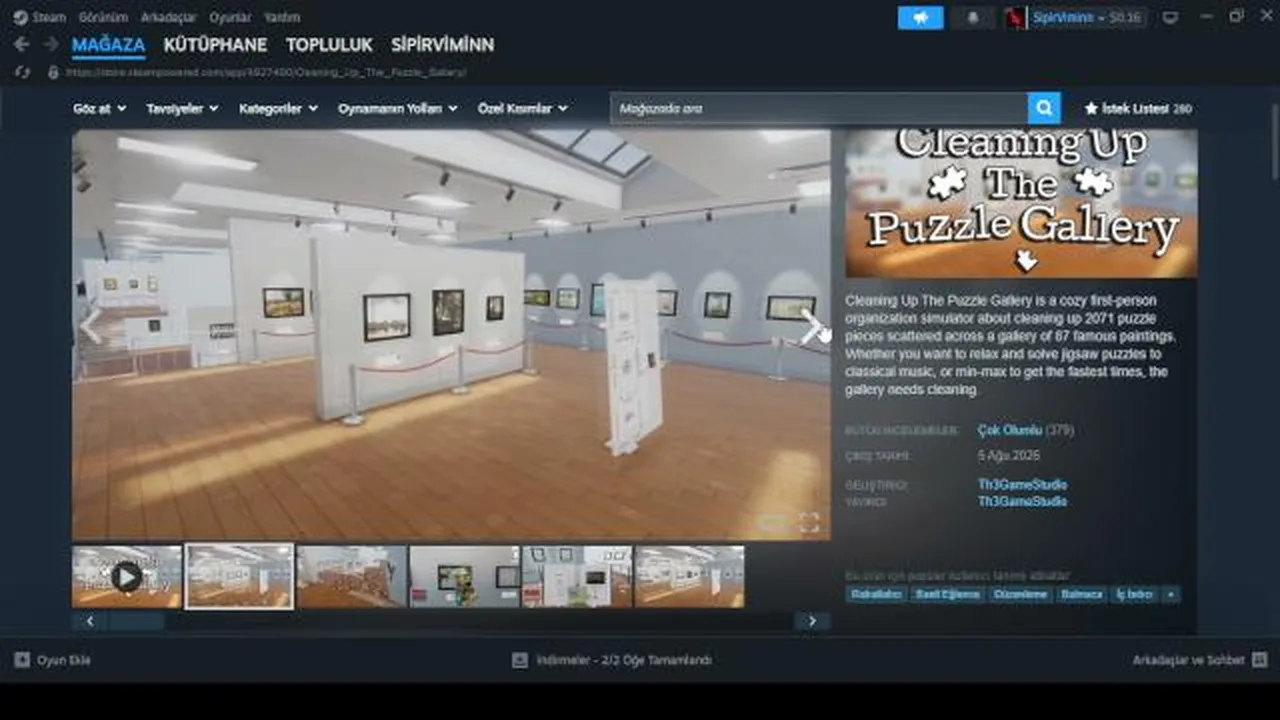The width and height of the screenshot is (1280, 720).
Task: Open developer Th3GameStudio link
Action: (1022, 485)
